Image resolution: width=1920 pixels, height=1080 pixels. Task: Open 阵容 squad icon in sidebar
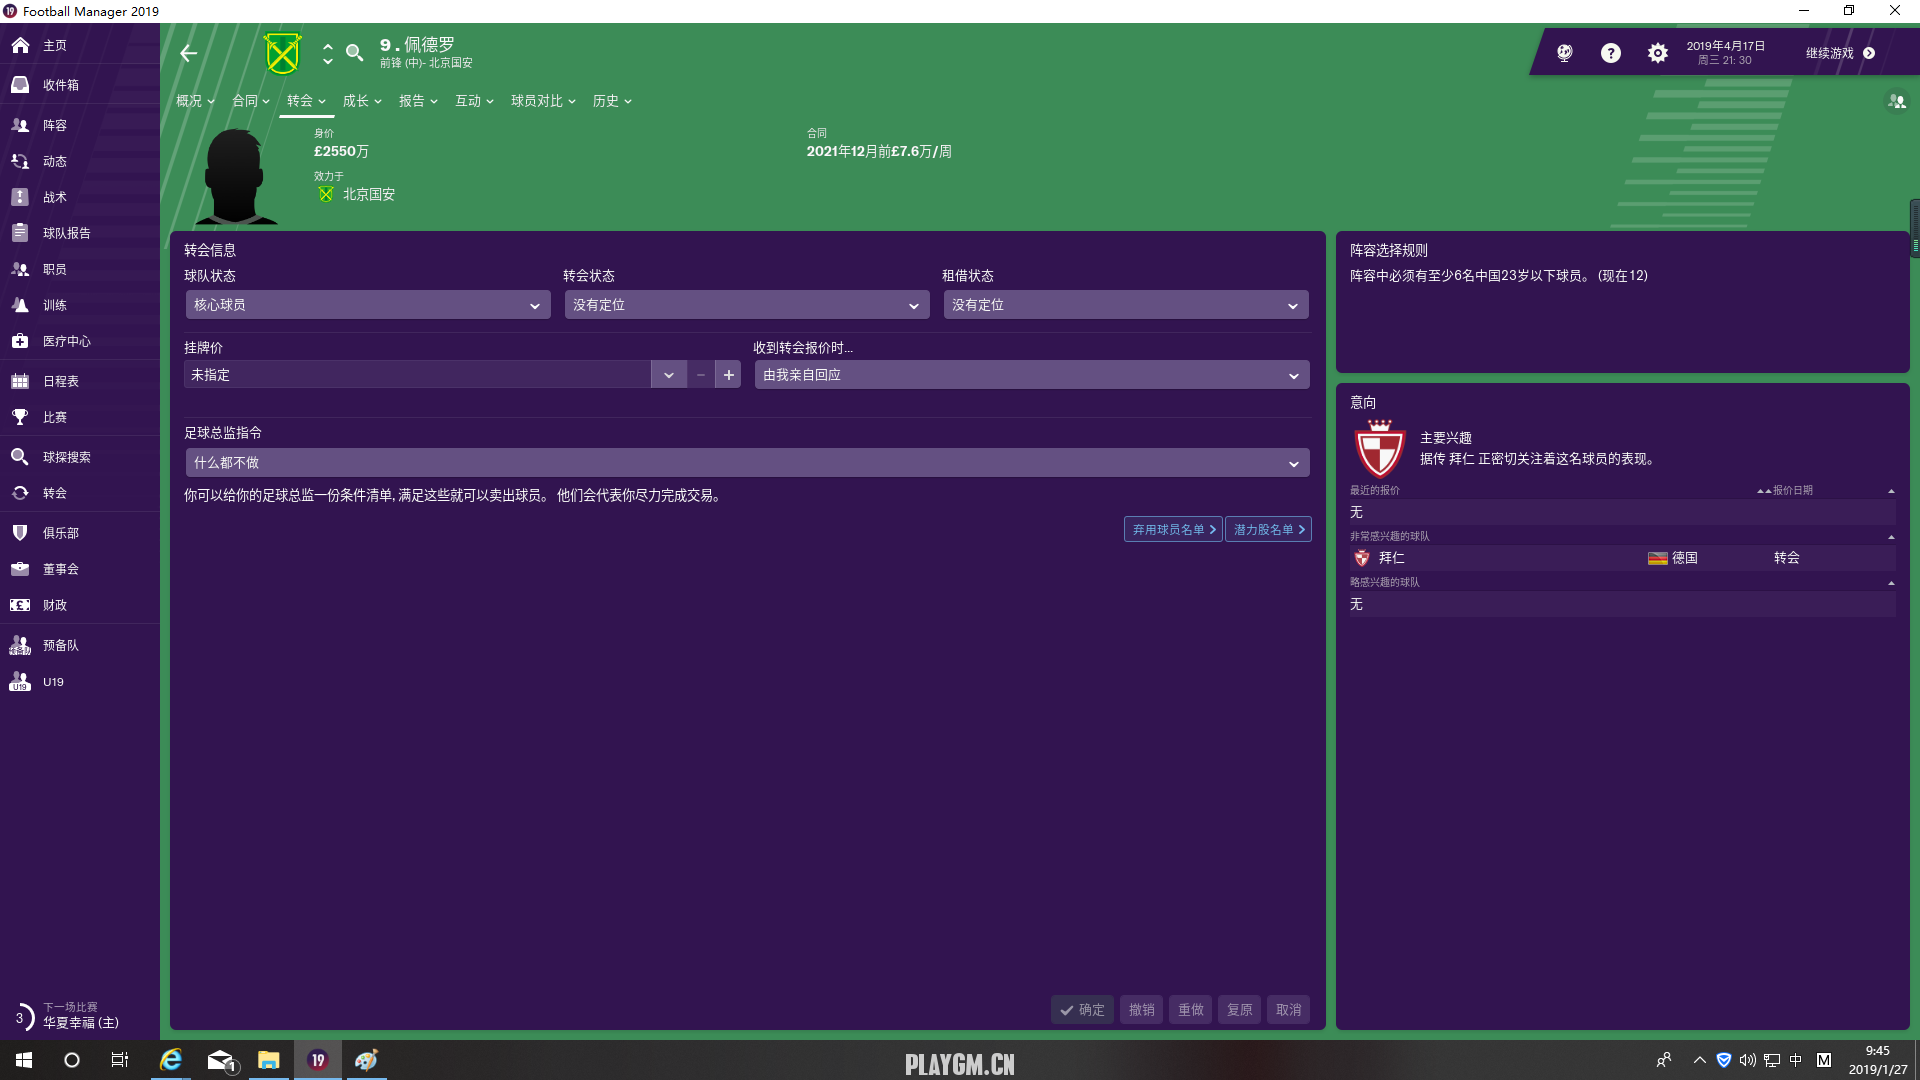click(20, 125)
